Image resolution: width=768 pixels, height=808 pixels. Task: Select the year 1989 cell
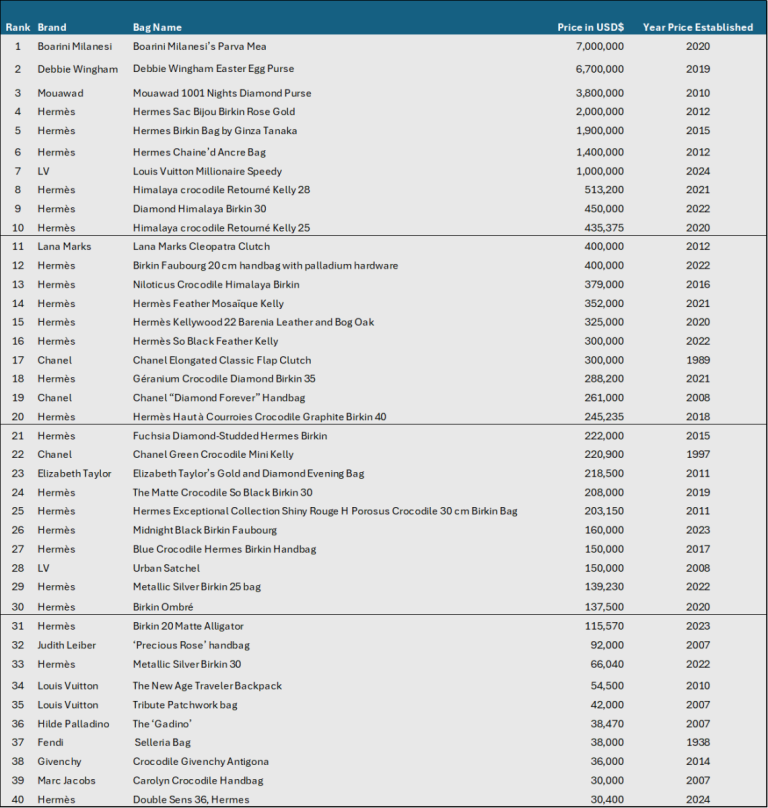click(x=698, y=361)
